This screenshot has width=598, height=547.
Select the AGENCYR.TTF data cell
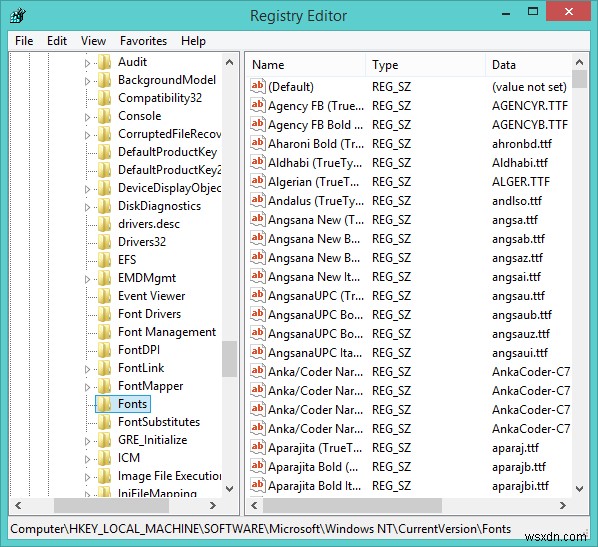click(x=530, y=106)
